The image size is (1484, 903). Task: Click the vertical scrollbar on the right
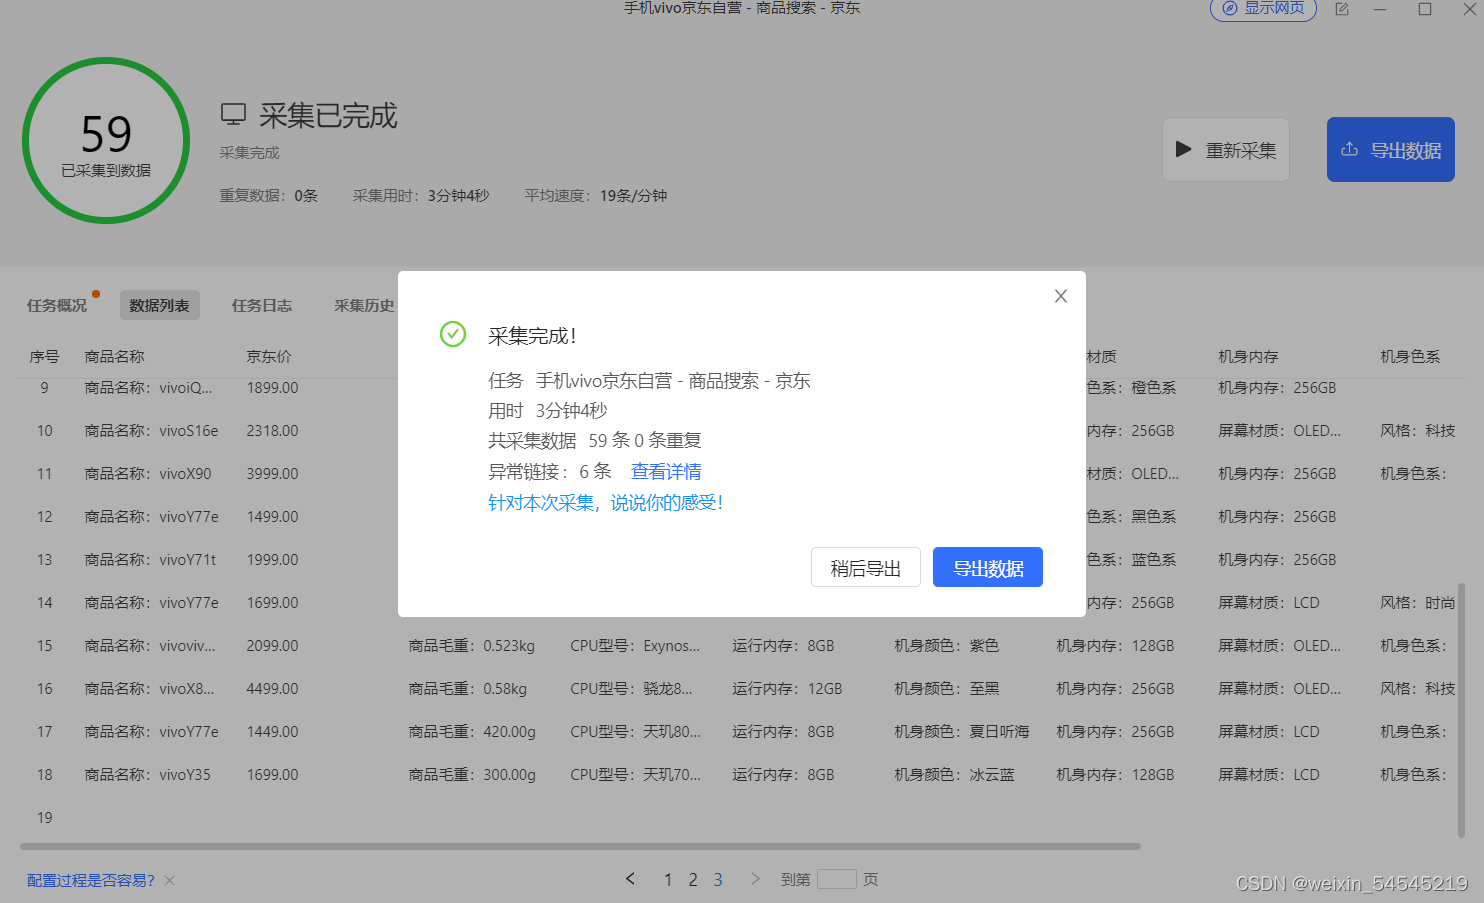(x=1461, y=710)
